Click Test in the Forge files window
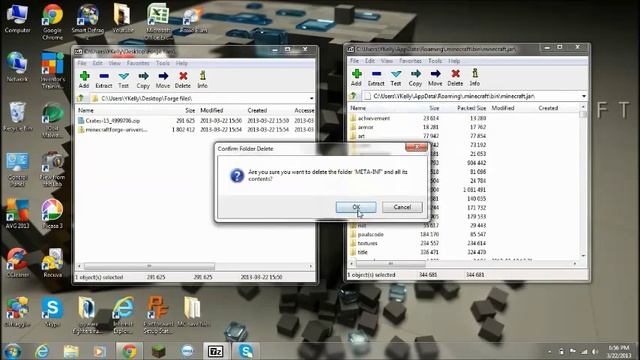640x360 pixels. (123, 79)
